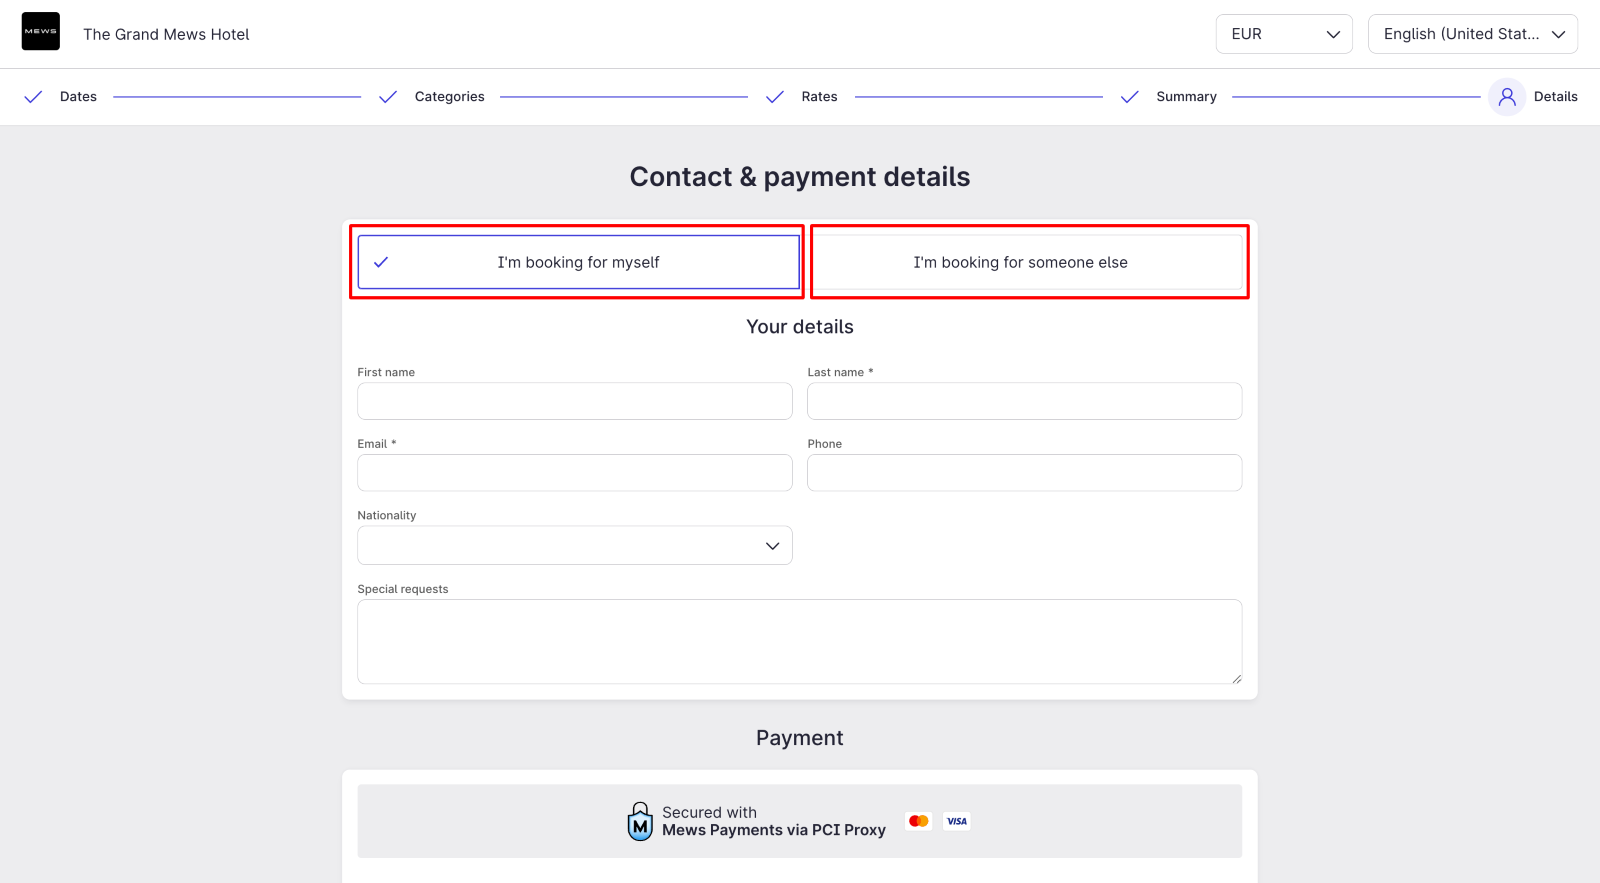Select I'm booking for myself option

point(578,262)
